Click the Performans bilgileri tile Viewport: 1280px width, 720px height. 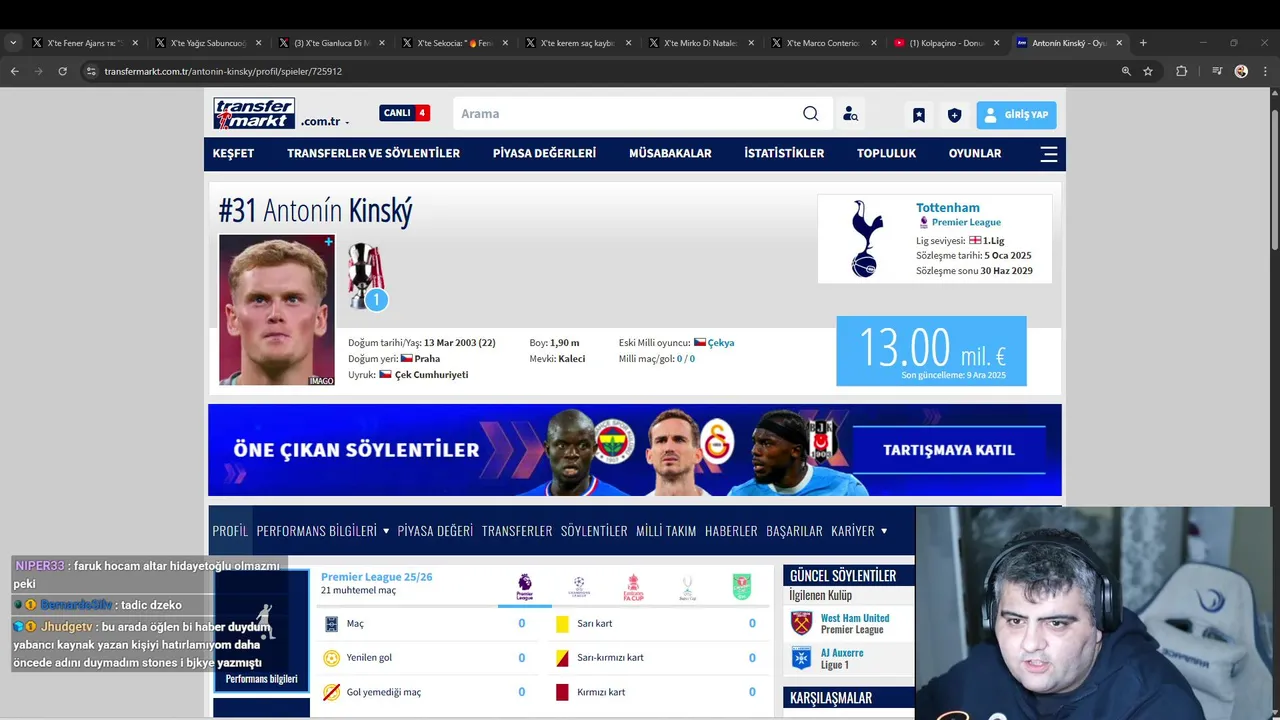(x=261, y=631)
